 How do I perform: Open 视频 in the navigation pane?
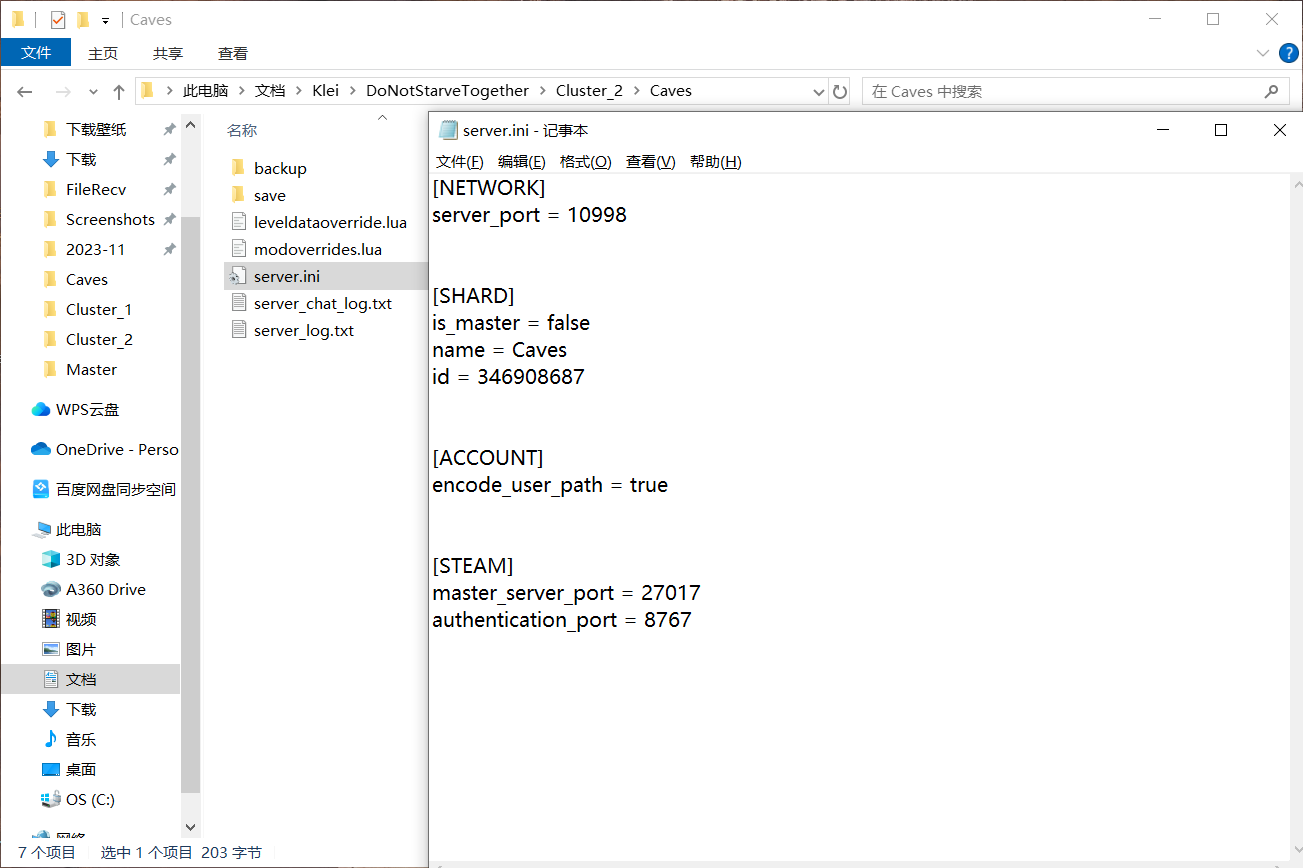click(81, 619)
